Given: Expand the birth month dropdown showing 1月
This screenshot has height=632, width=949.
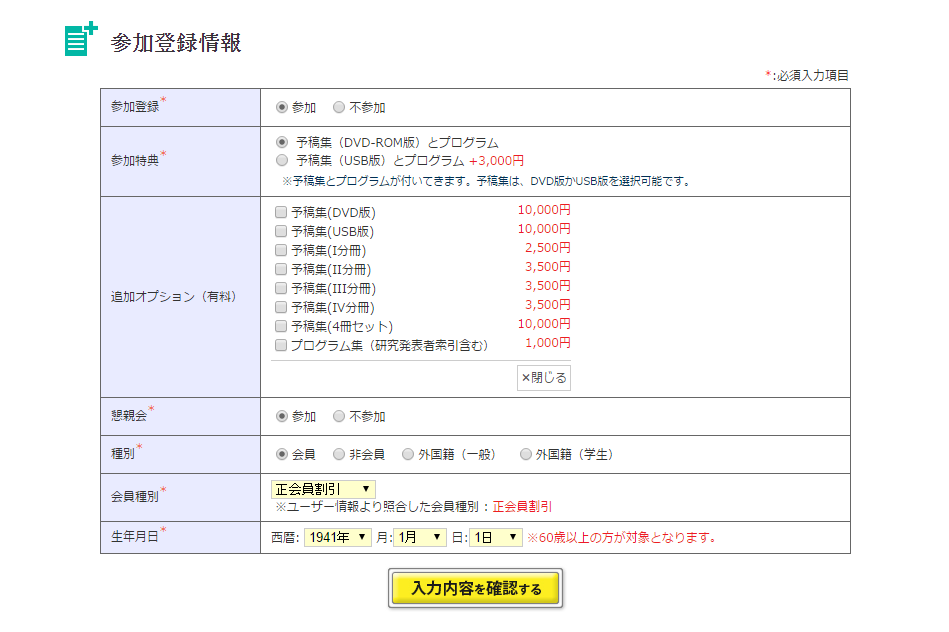Looking at the screenshot, I should click(x=420, y=538).
